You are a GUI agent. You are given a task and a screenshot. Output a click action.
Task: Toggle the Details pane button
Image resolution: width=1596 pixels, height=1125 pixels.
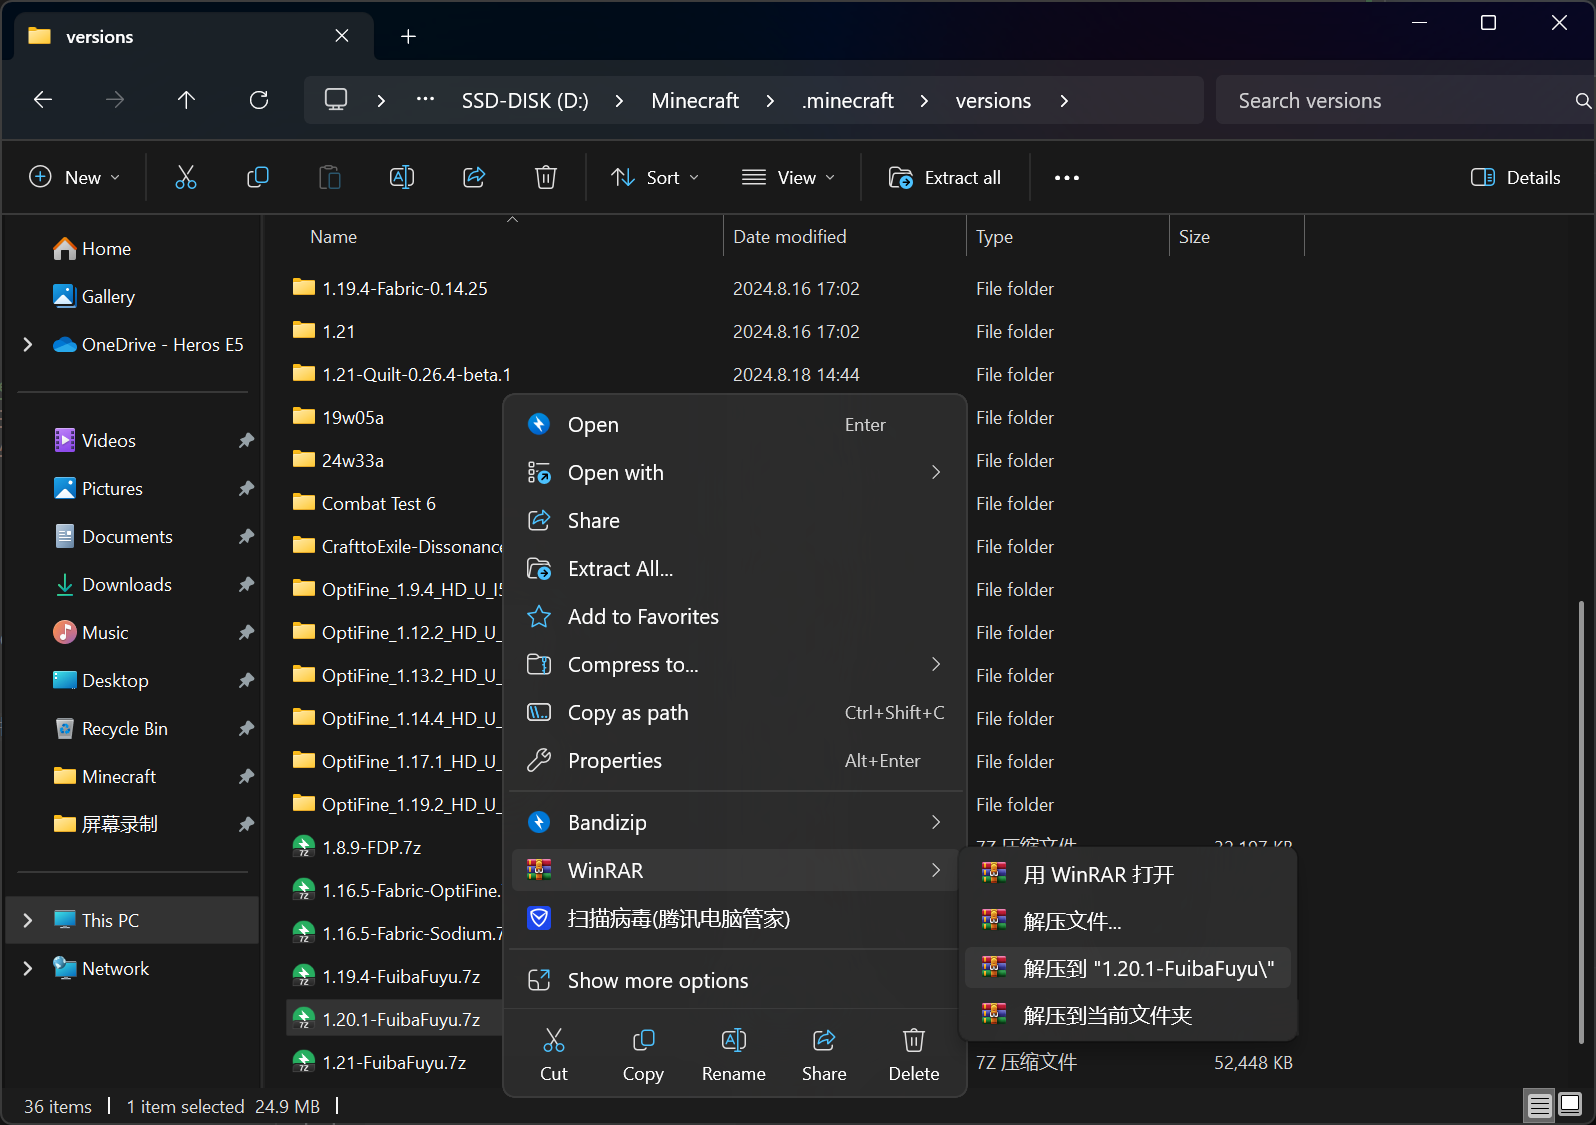point(1516,178)
